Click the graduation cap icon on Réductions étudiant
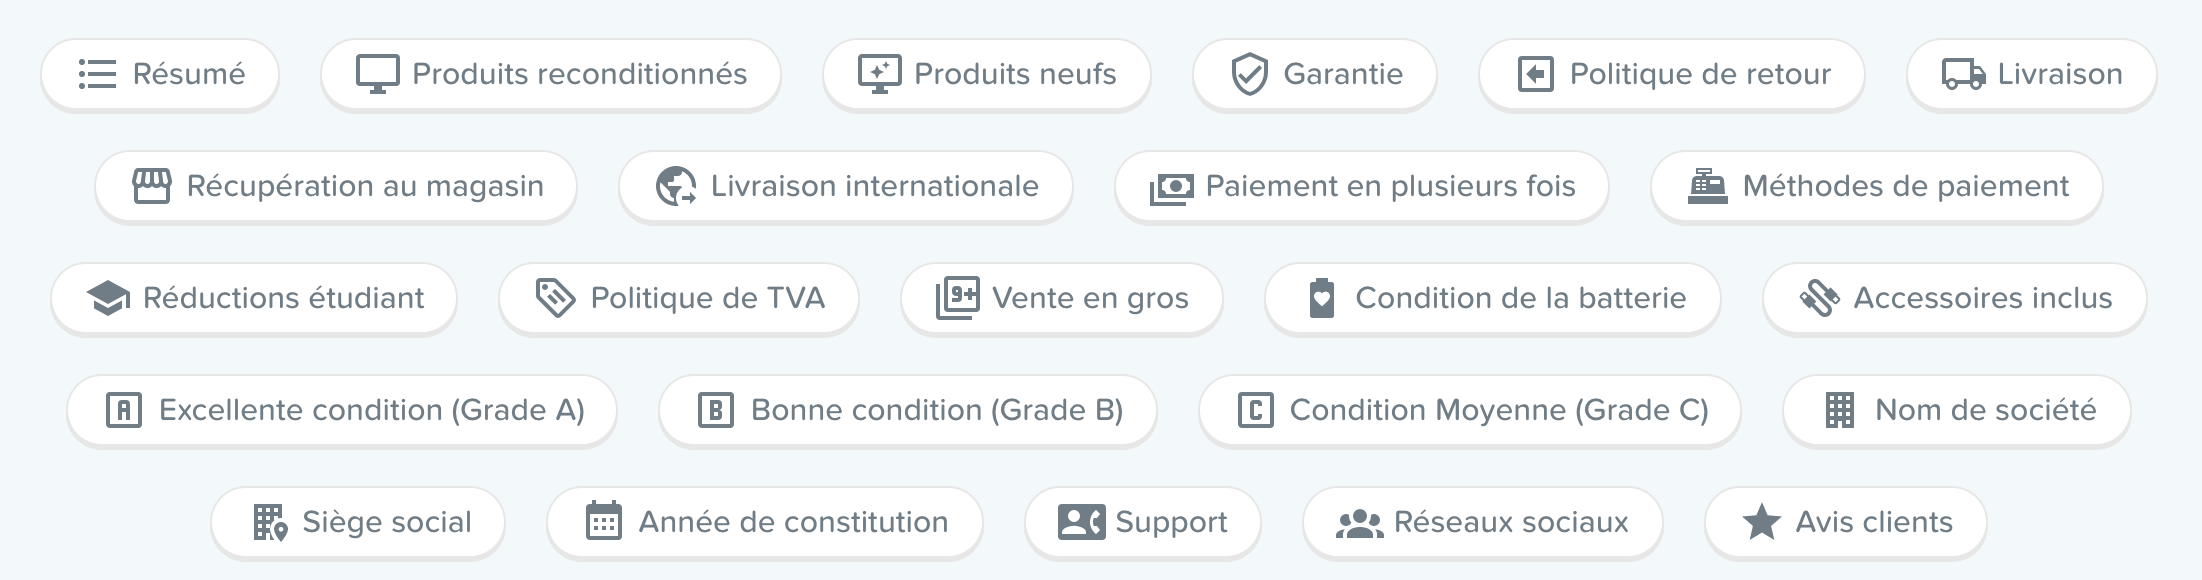 pos(107,298)
